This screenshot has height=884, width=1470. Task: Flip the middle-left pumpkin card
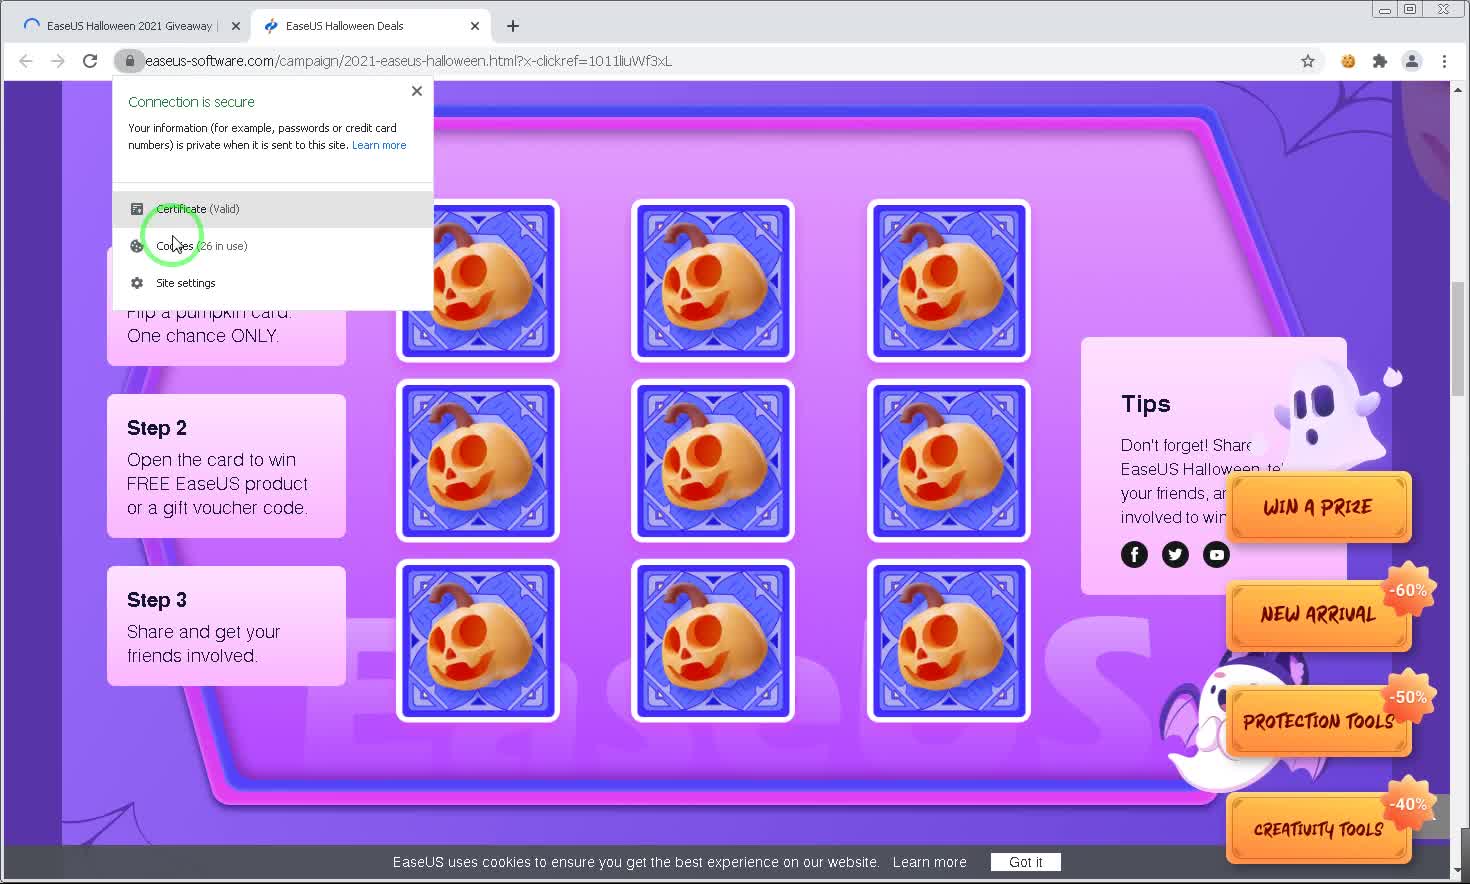(478, 461)
